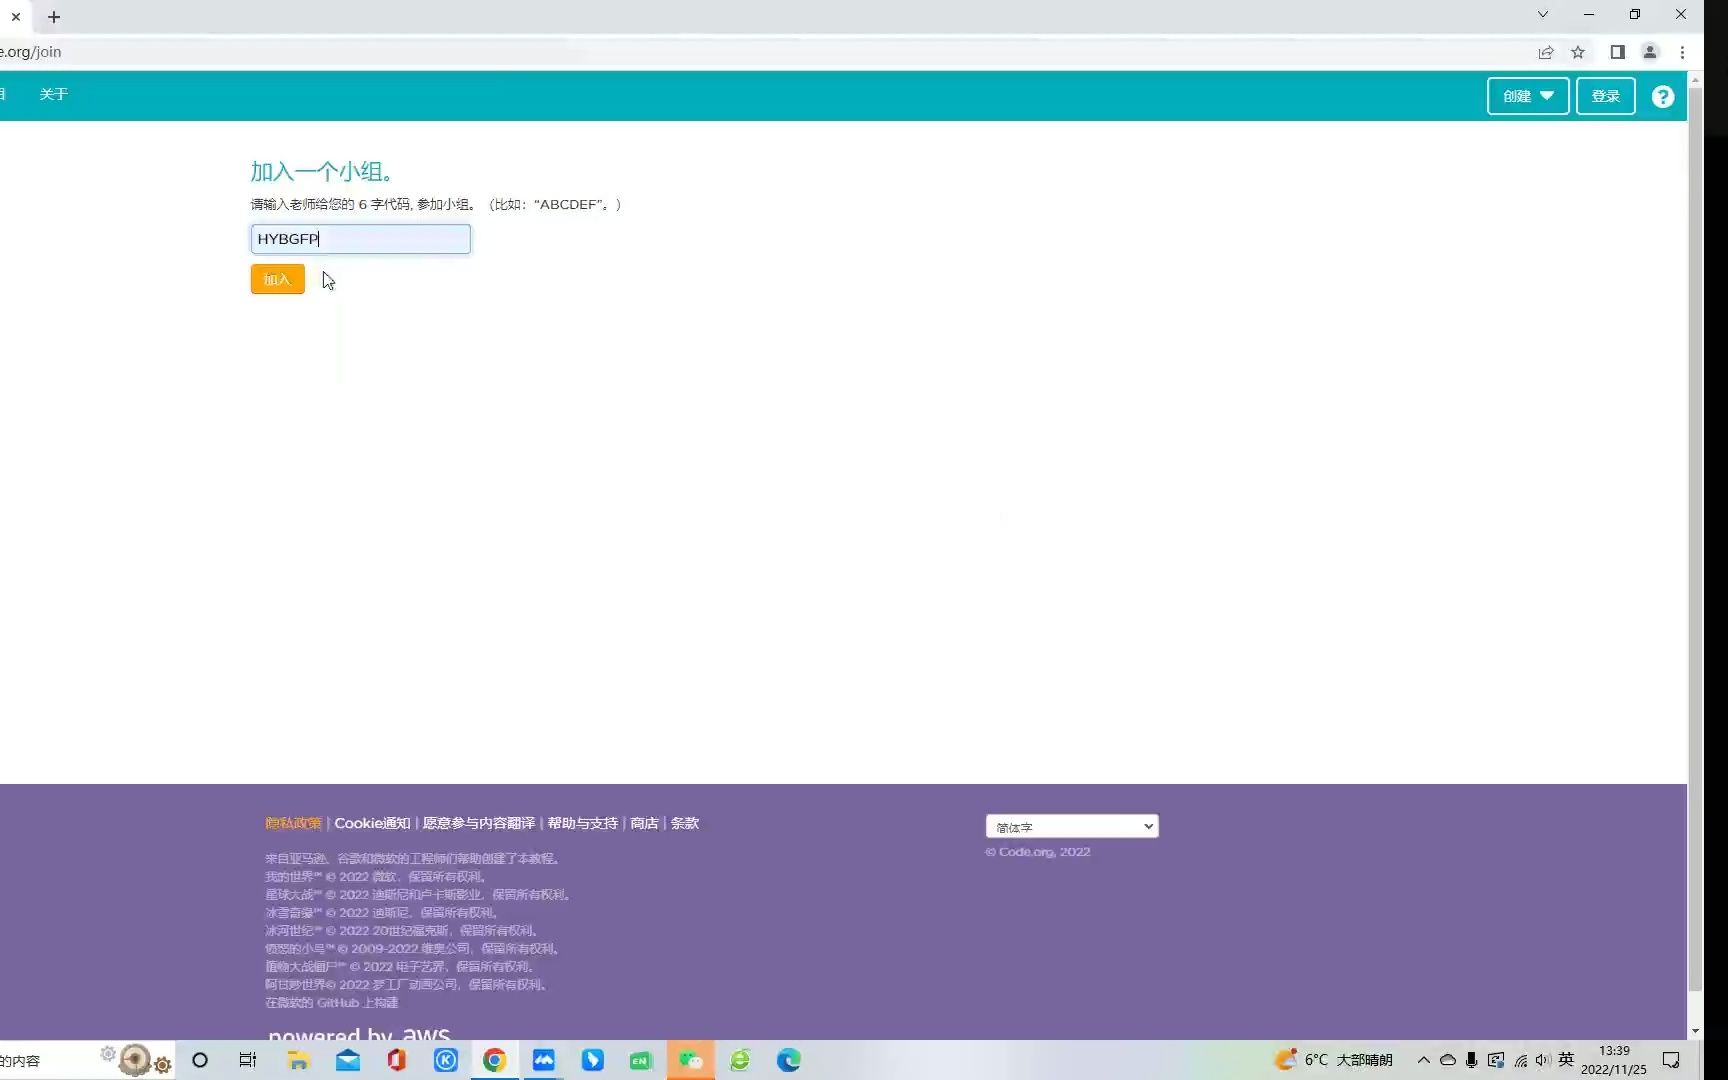Click the microphone tray icon
Screen dimensions: 1728x1080
(x=1471, y=1060)
